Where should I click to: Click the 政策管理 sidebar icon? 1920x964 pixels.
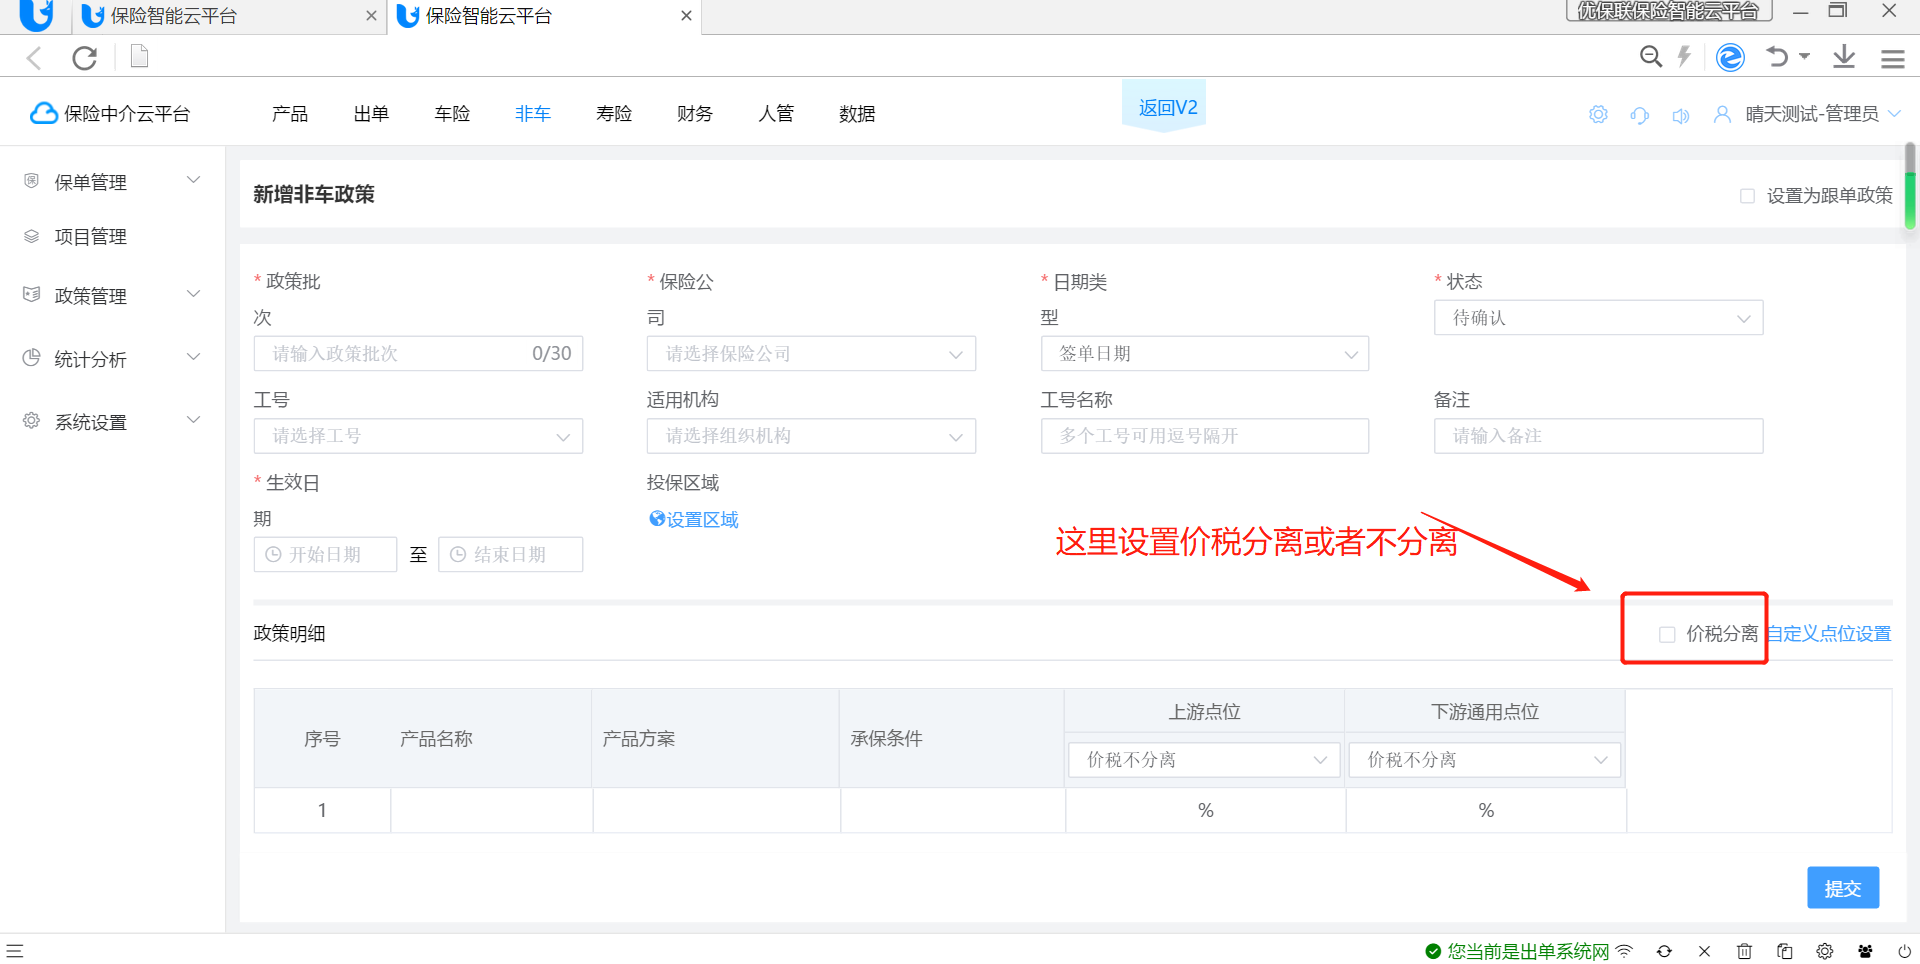(32, 294)
